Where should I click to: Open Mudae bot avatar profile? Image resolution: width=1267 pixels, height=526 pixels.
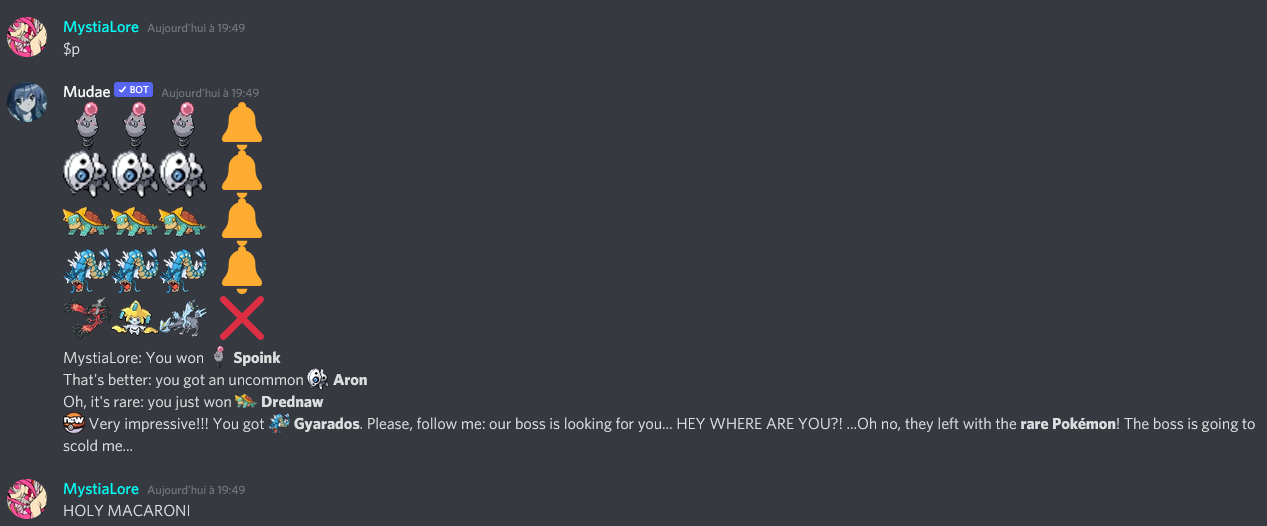tap(27, 102)
